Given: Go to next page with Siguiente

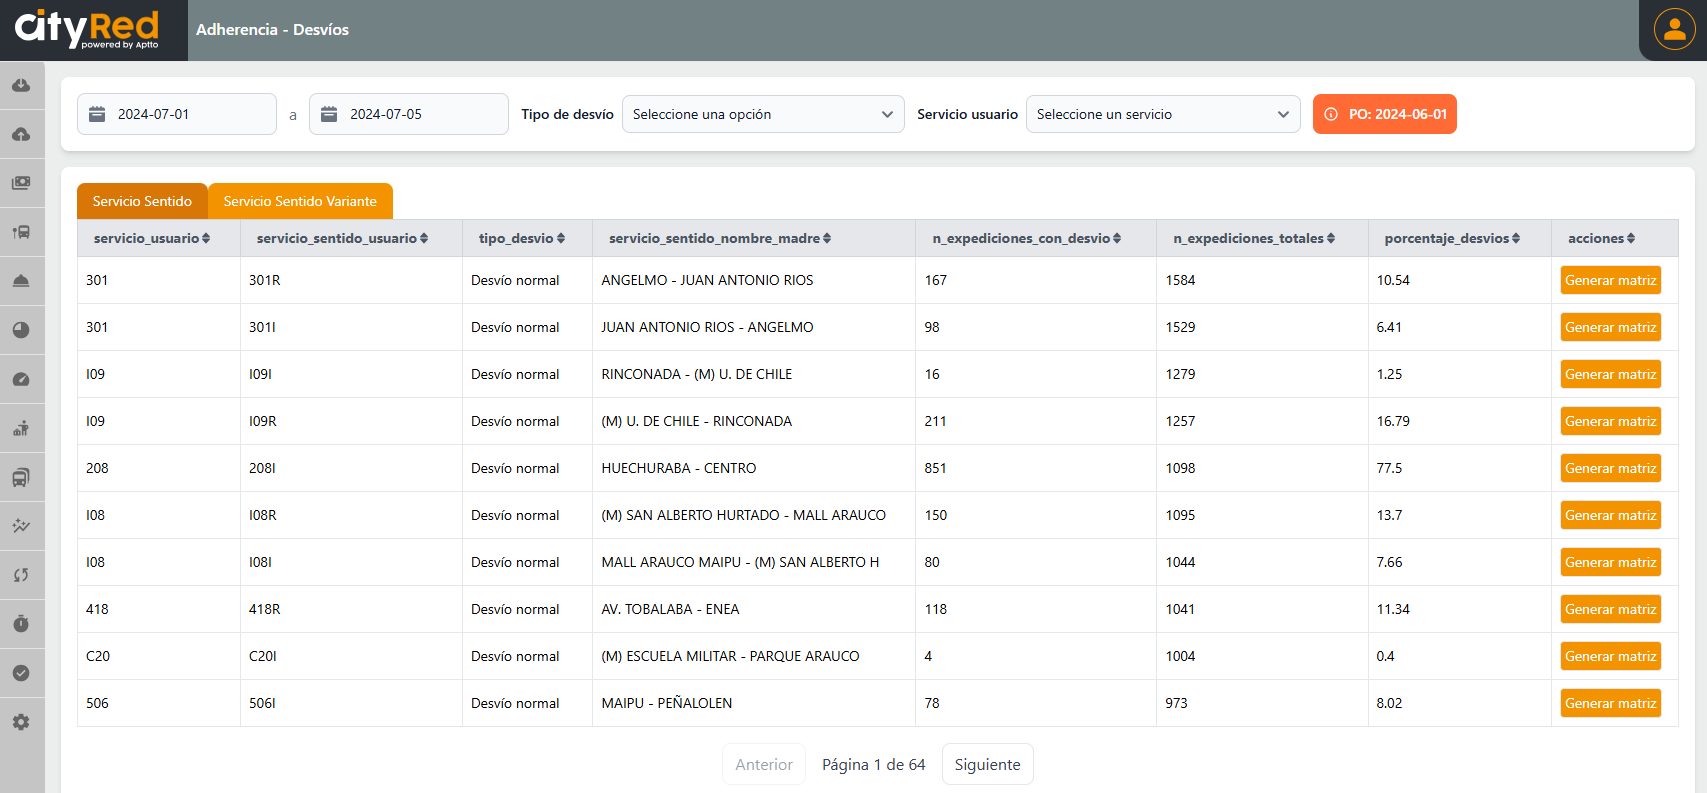Looking at the screenshot, I should (987, 764).
